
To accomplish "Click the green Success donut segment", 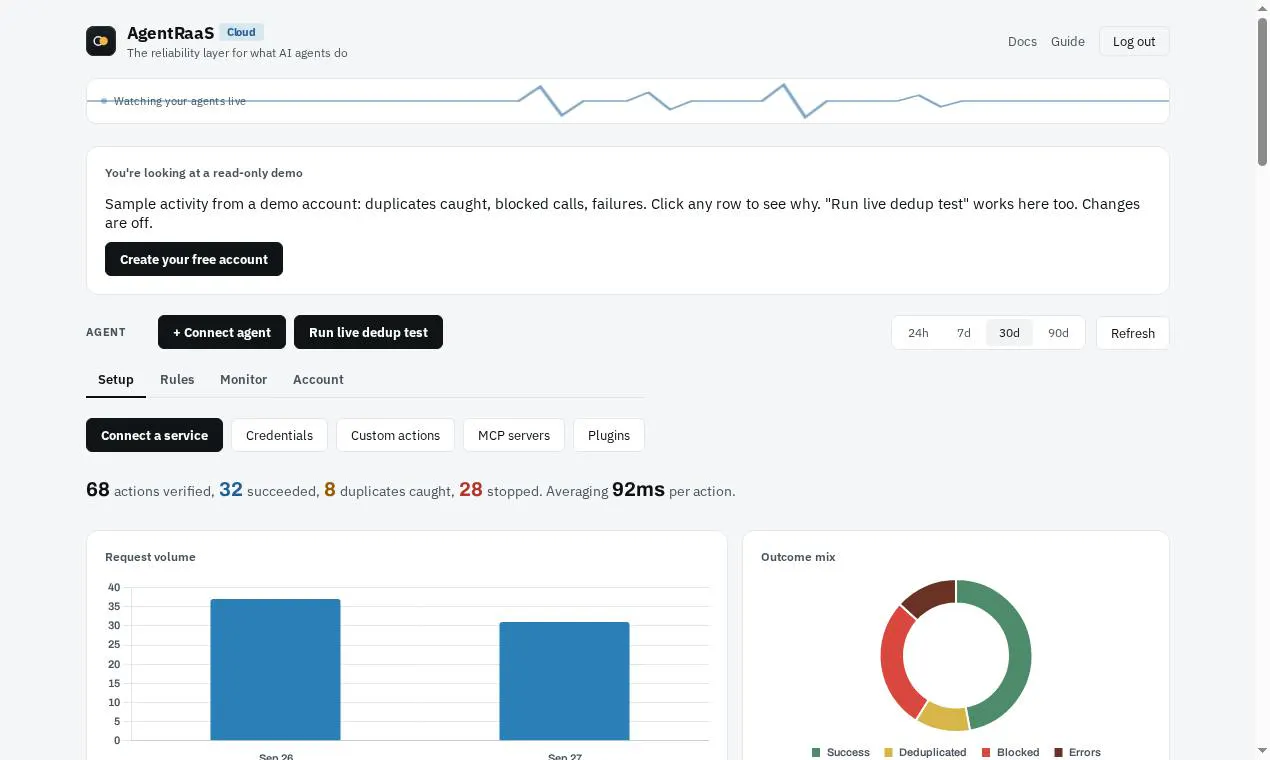I will (1018, 650).
